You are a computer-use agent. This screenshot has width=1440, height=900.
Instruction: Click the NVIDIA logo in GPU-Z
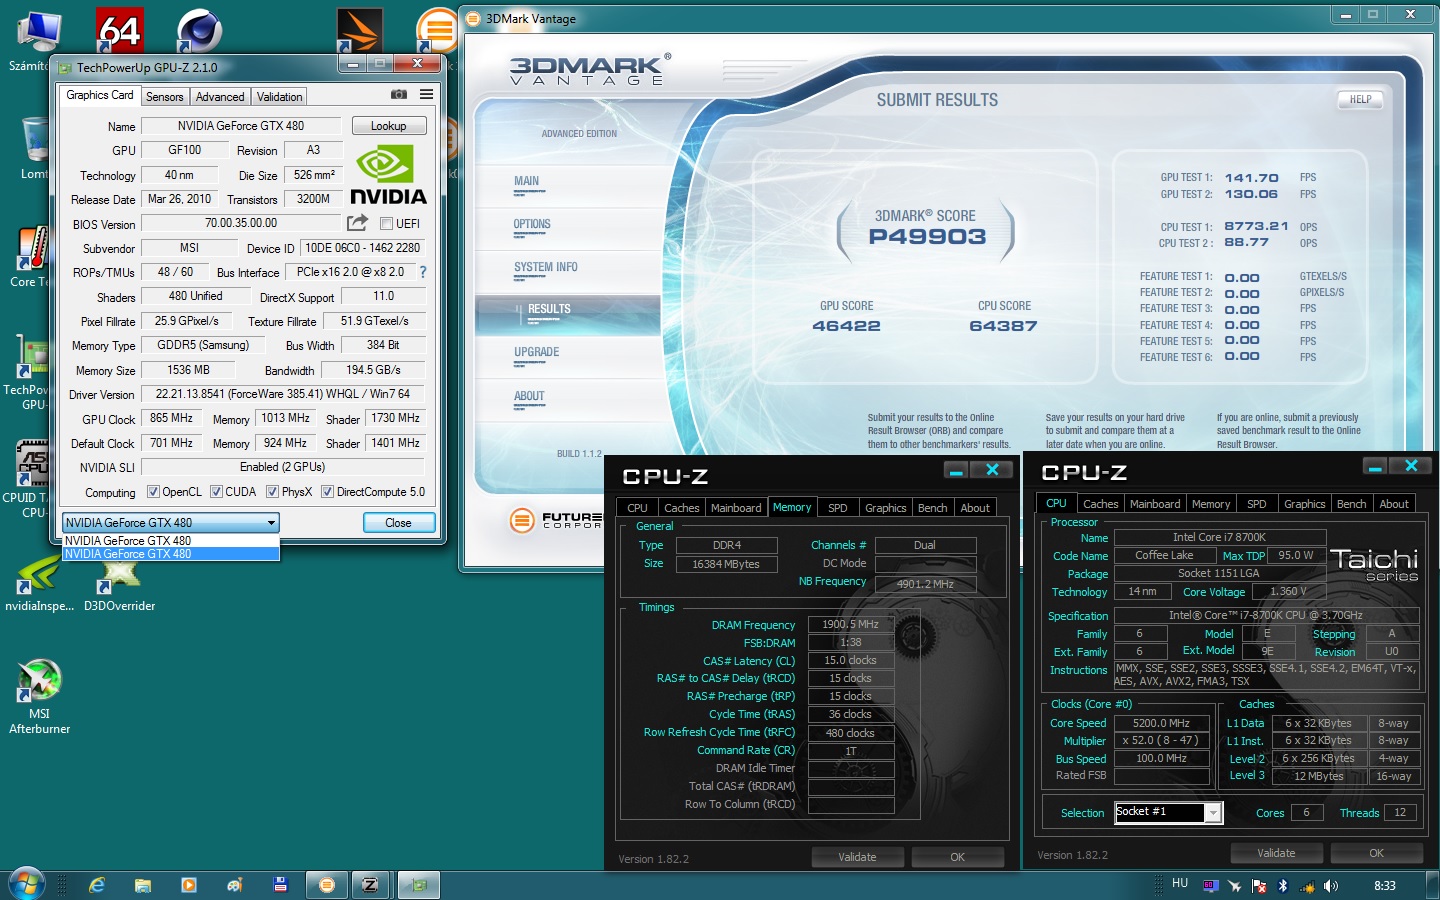[388, 175]
